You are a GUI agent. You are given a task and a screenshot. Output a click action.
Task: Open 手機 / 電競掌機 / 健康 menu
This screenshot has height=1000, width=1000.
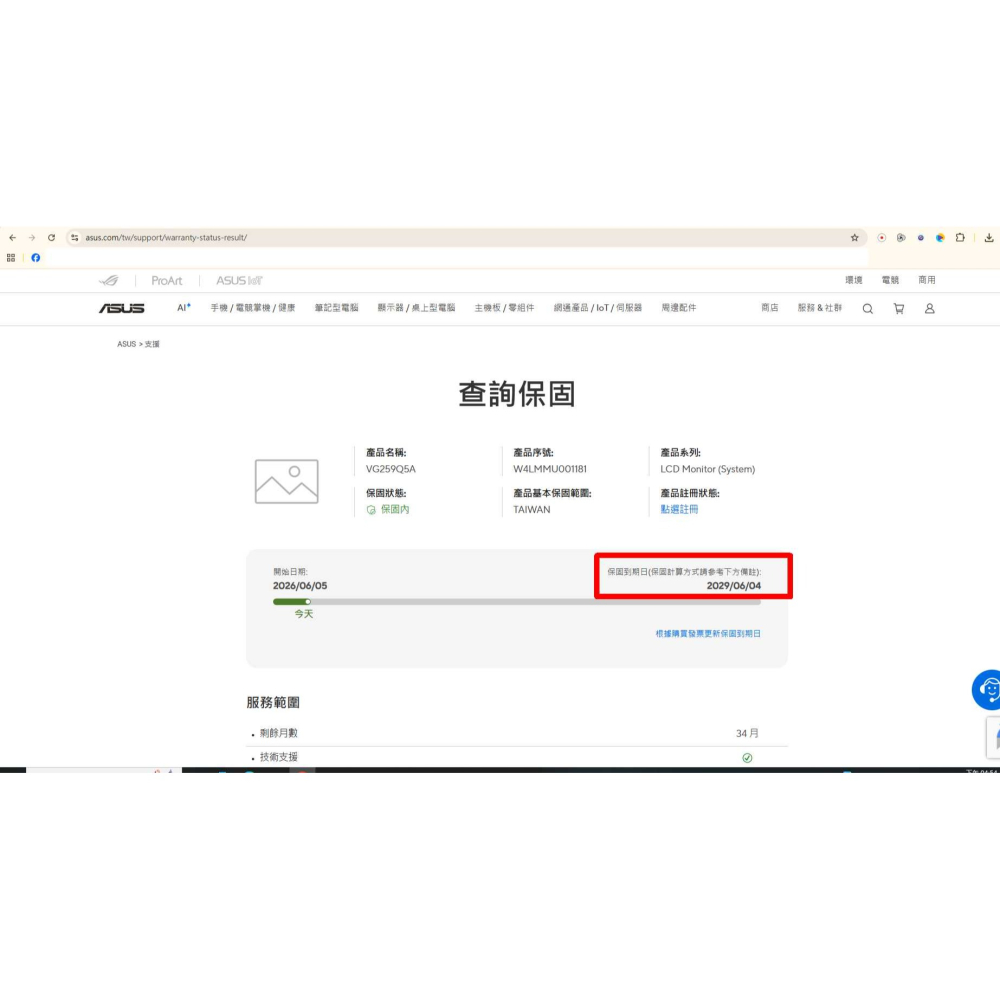click(253, 307)
